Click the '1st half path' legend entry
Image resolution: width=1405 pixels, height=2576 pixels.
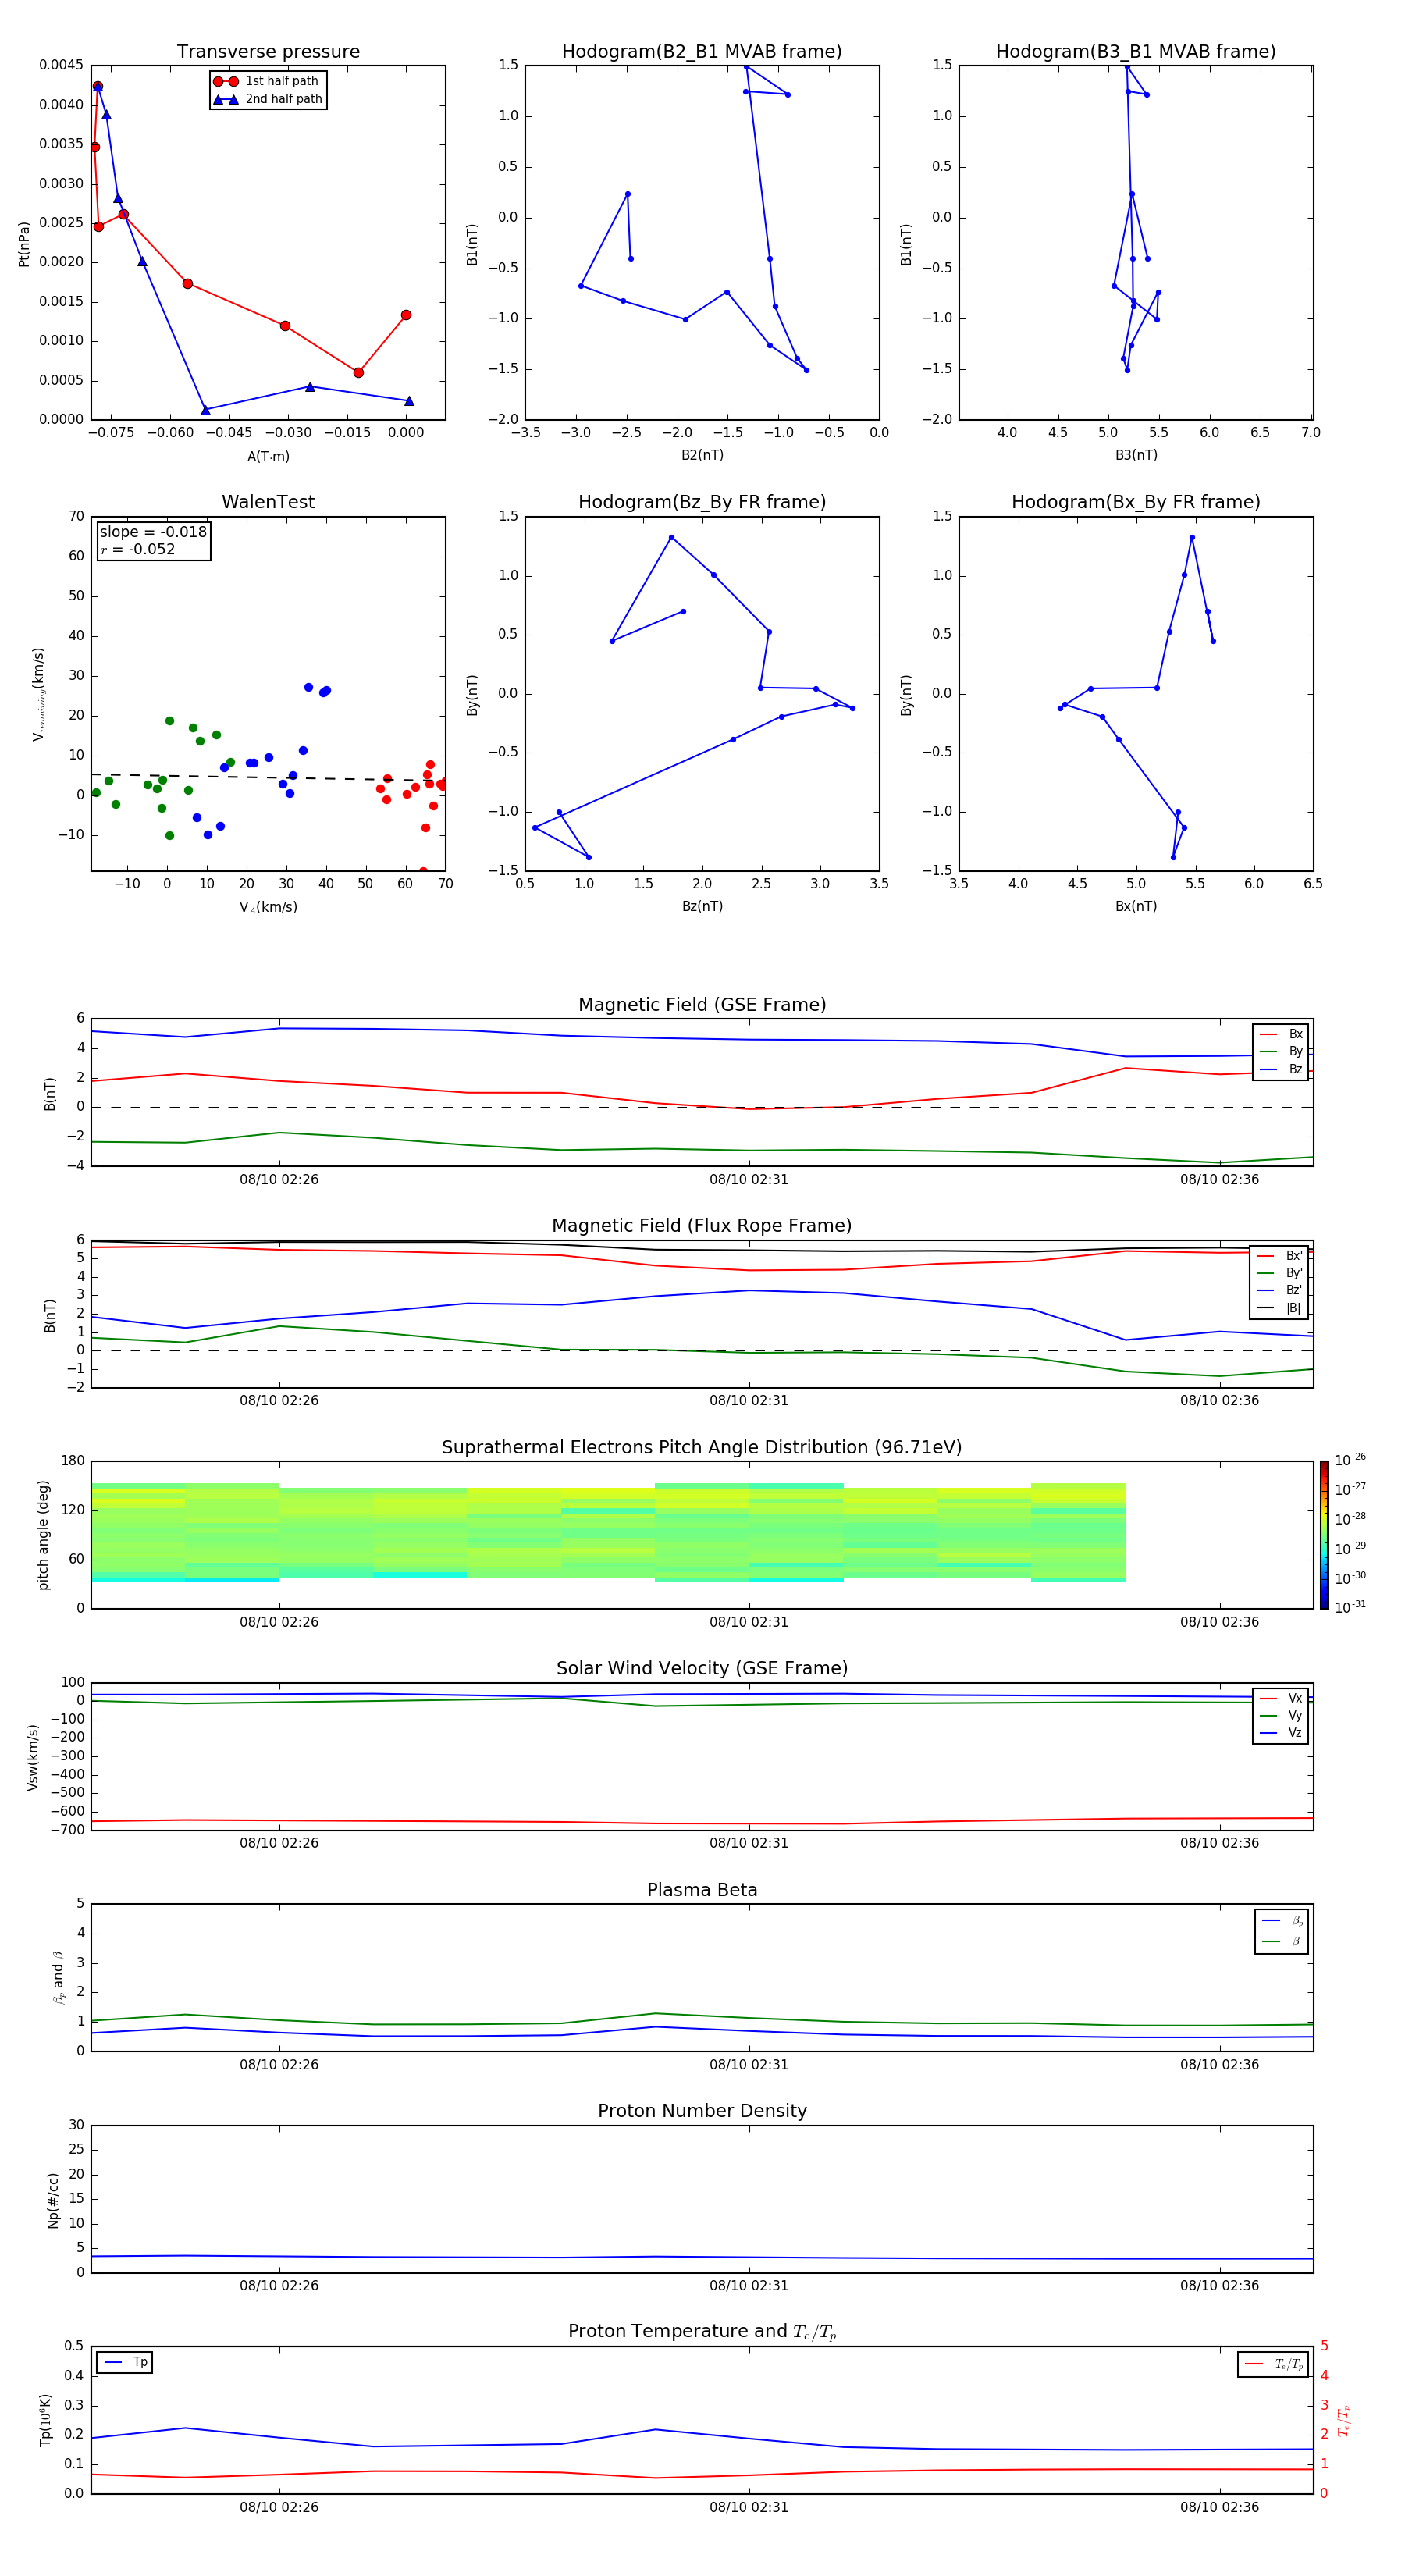(x=266, y=81)
